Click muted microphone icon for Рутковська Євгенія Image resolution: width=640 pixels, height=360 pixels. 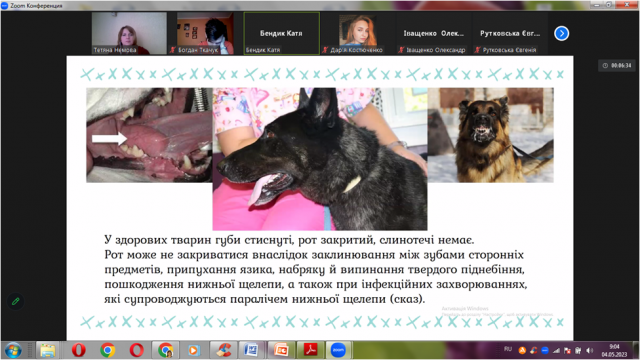coord(477,50)
